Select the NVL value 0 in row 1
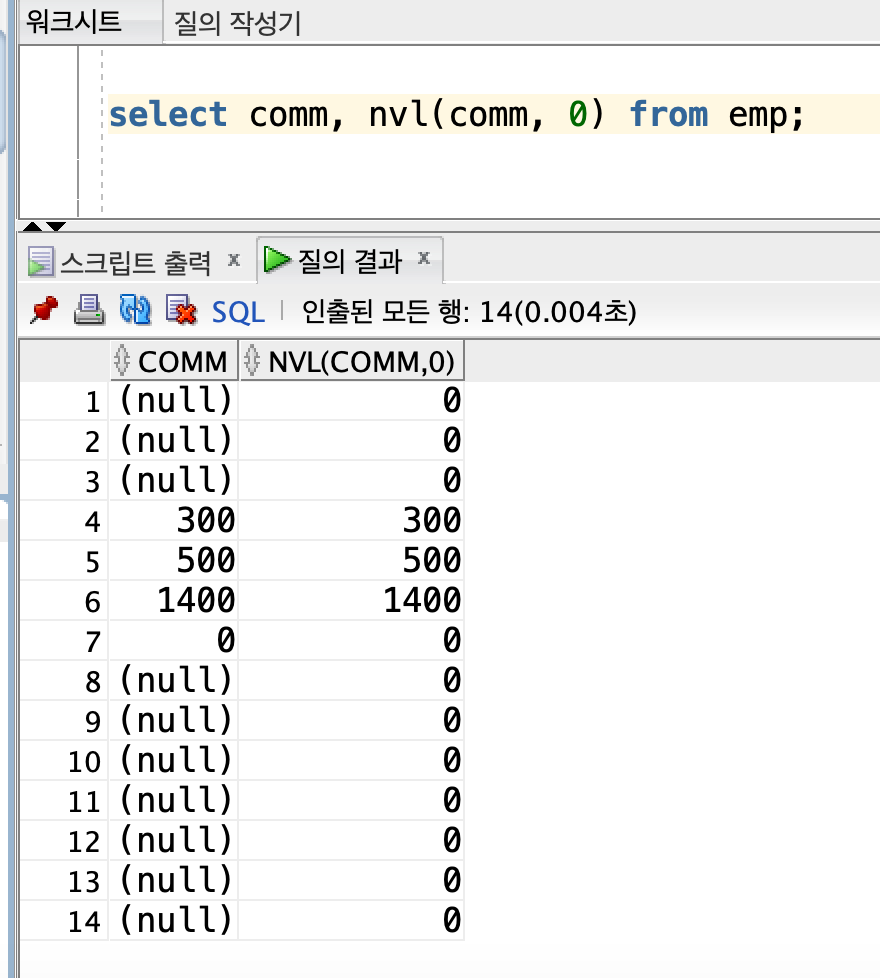The width and height of the screenshot is (880, 978). coord(352,400)
